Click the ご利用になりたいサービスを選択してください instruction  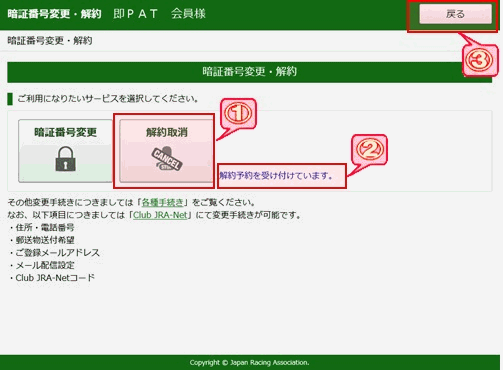click(x=108, y=99)
